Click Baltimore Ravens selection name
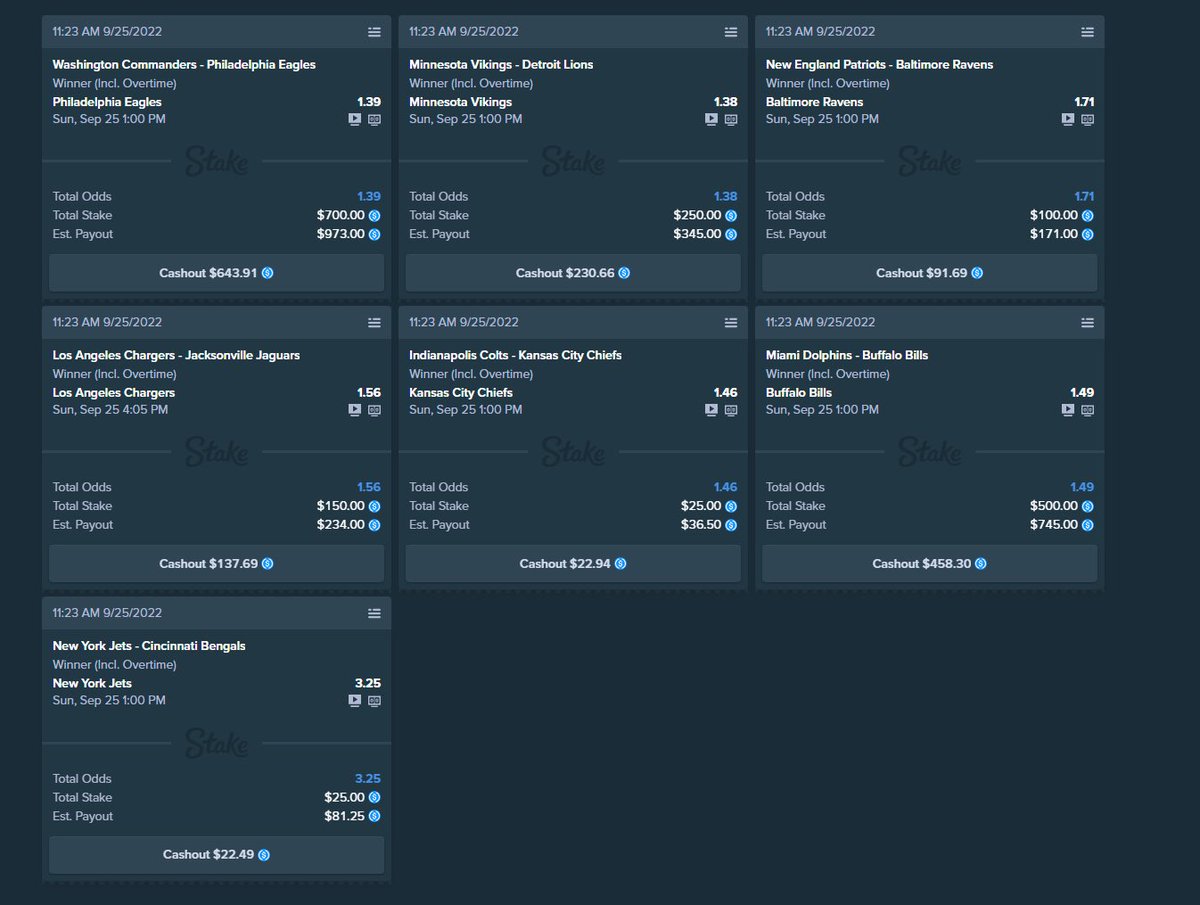The image size is (1200, 905). (x=814, y=102)
